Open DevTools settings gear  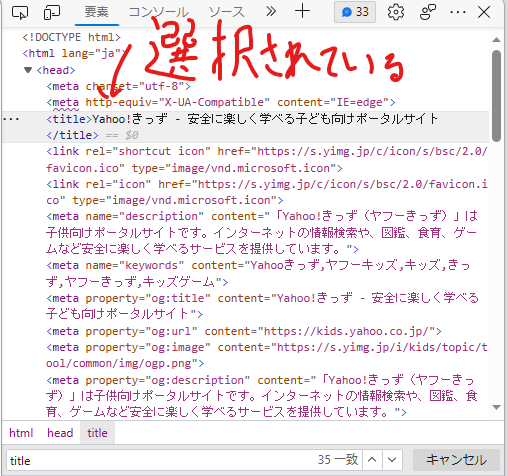click(x=396, y=12)
